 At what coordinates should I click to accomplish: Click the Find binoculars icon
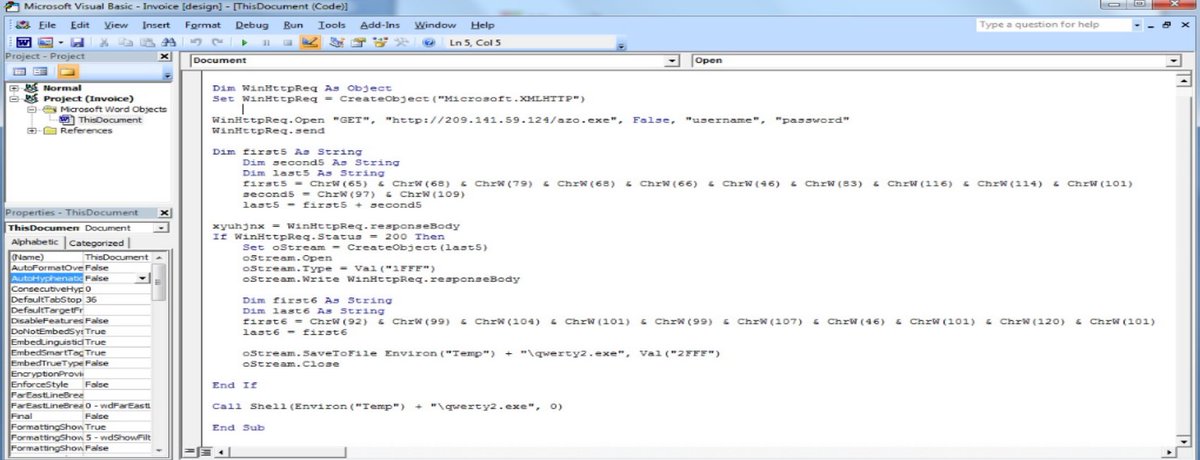(168, 43)
